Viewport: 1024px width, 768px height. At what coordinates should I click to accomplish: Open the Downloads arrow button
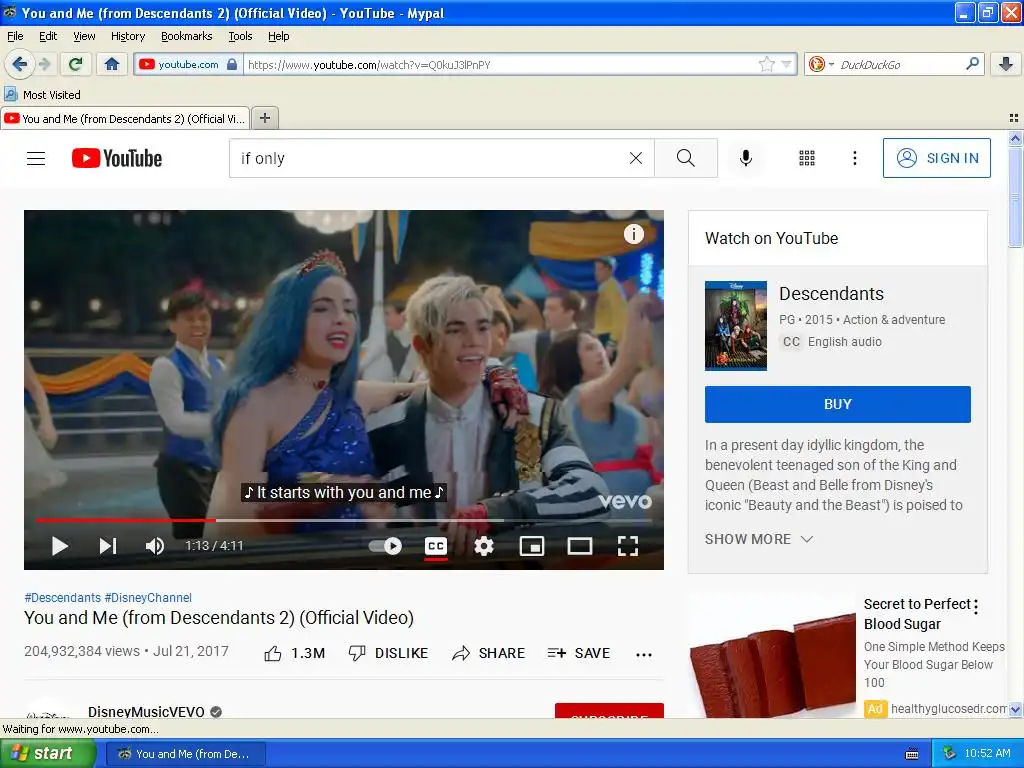click(x=1006, y=64)
